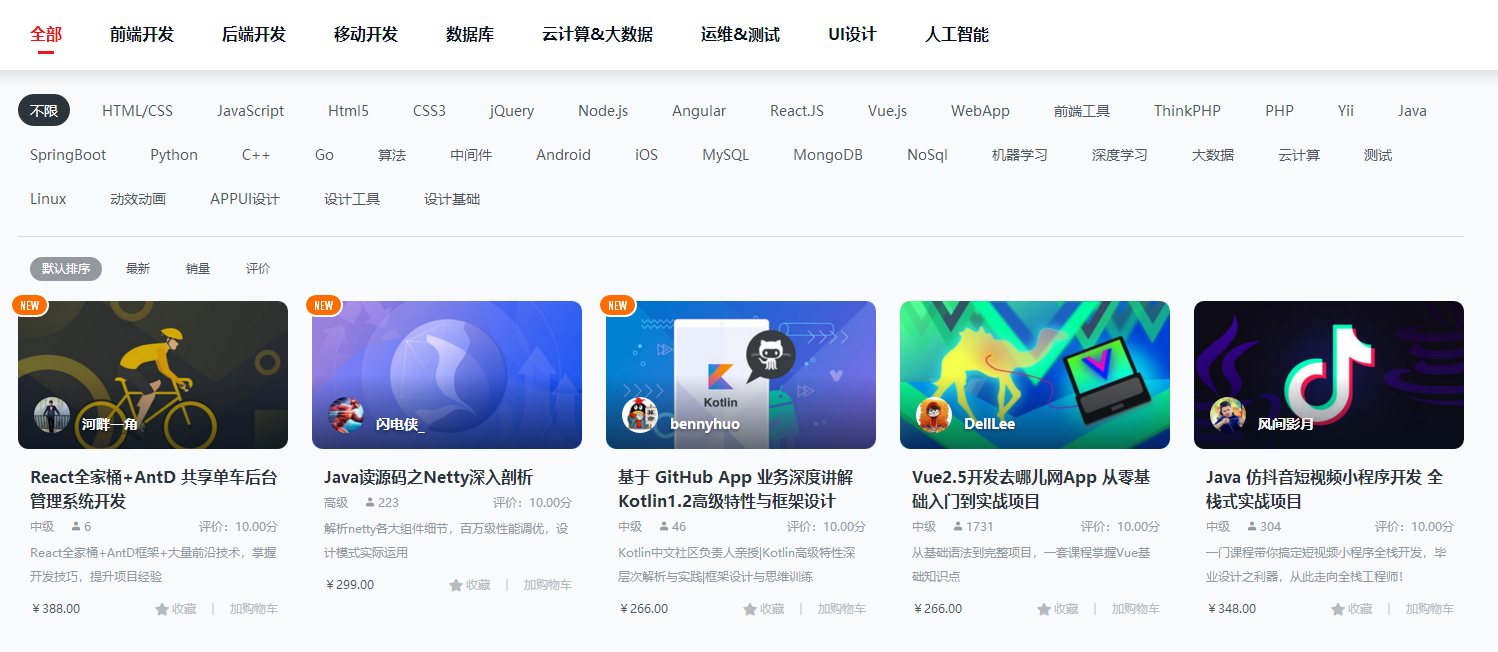
Task: Click learner count icon beside 1731
Action: (958, 527)
